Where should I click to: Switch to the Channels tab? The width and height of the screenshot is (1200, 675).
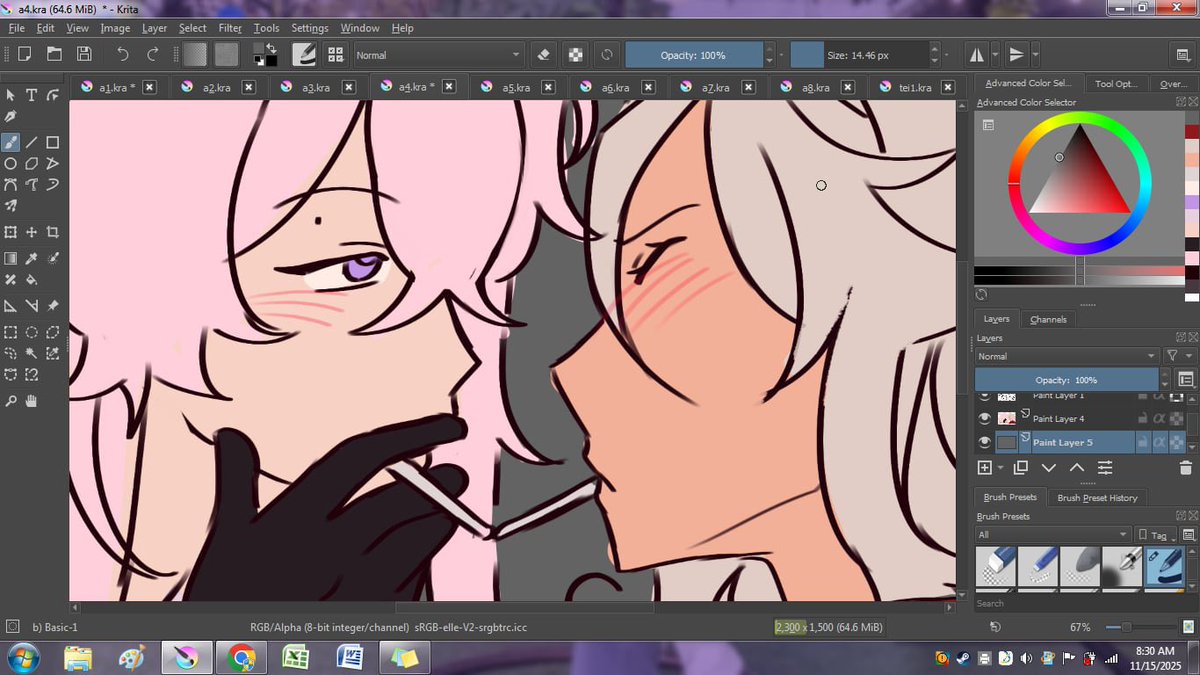1048,319
